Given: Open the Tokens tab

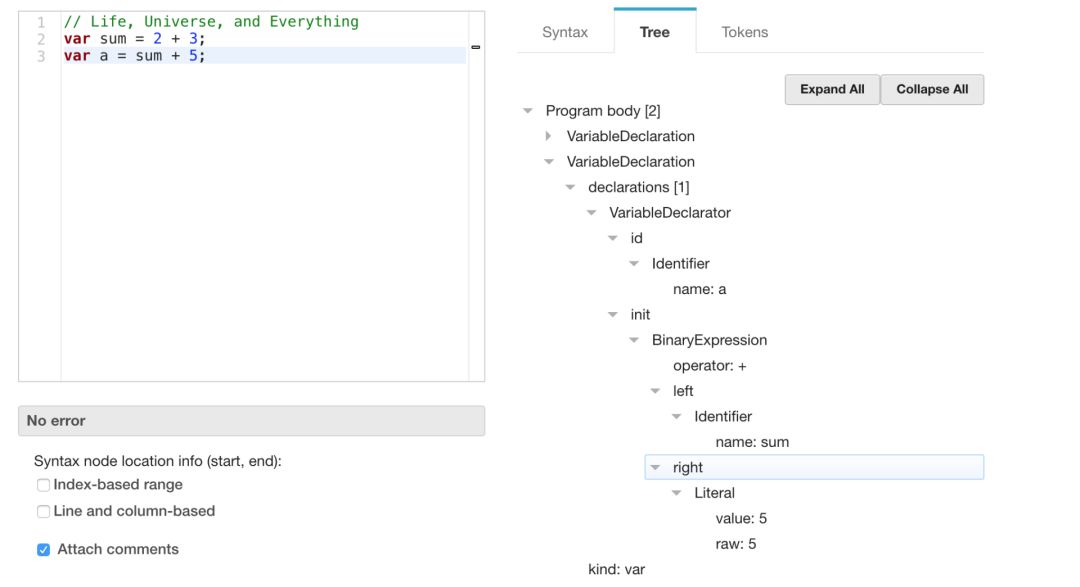Looking at the screenshot, I should point(744,31).
